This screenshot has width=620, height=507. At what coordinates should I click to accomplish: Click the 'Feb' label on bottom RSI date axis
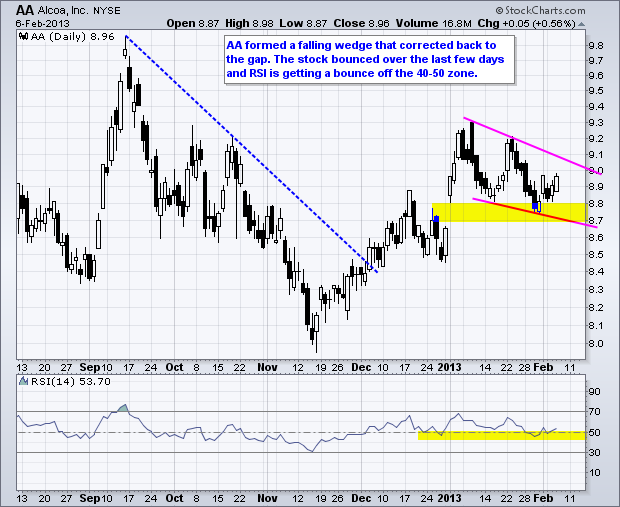(x=543, y=498)
